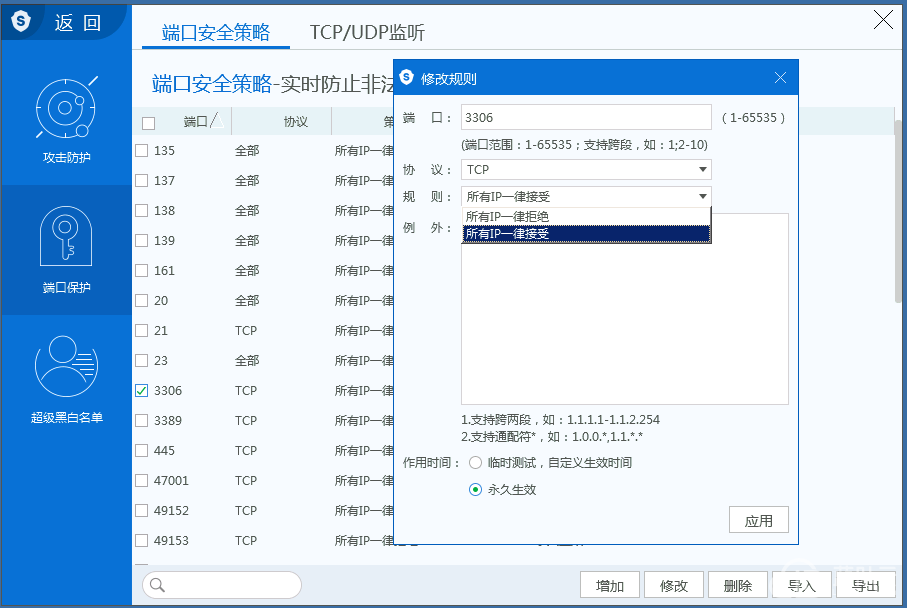The image size is (907, 608).
Task: Check the box for port 20
Action: (141, 300)
